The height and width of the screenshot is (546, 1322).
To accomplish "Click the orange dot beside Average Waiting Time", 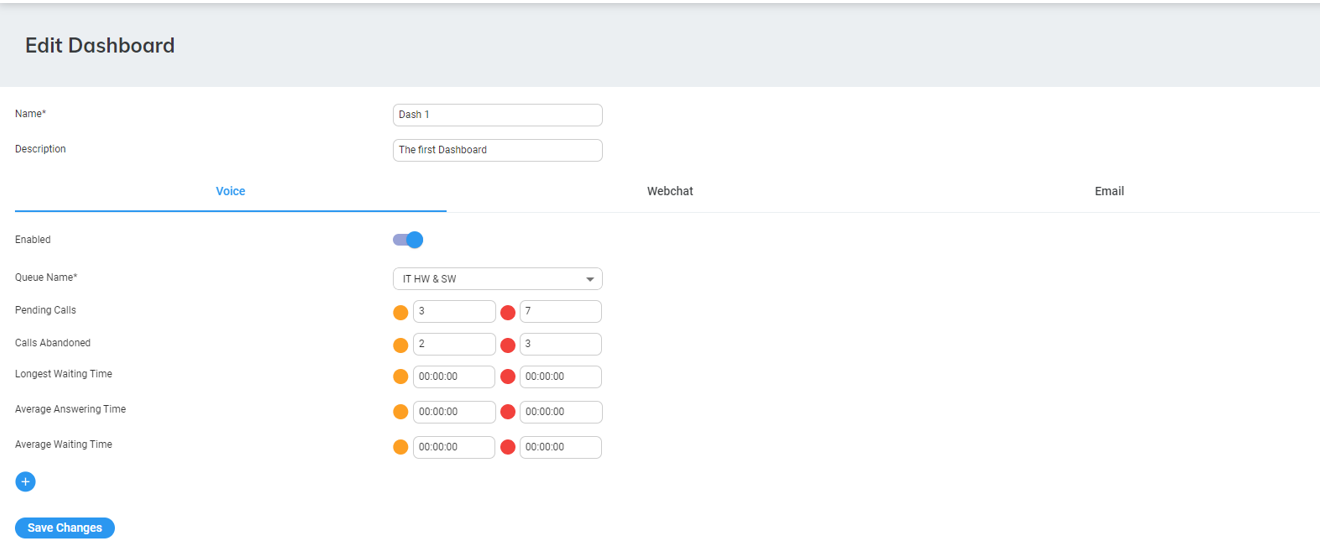I will point(401,447).
